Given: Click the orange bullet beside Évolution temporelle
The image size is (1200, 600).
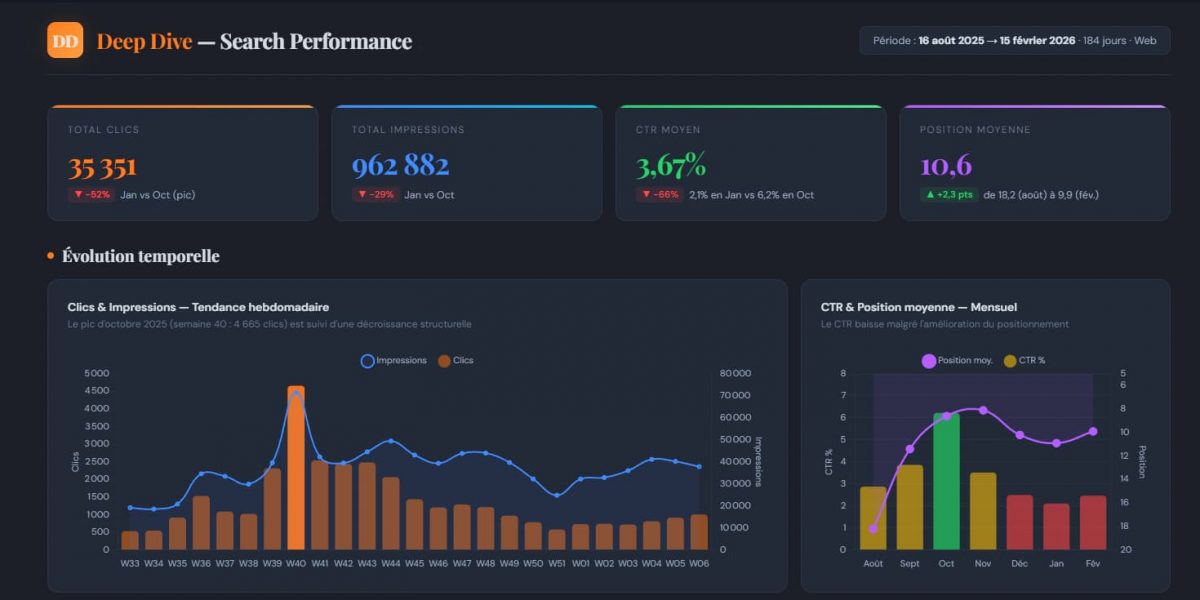Looking at the screenshot, I should click(49, 256).
